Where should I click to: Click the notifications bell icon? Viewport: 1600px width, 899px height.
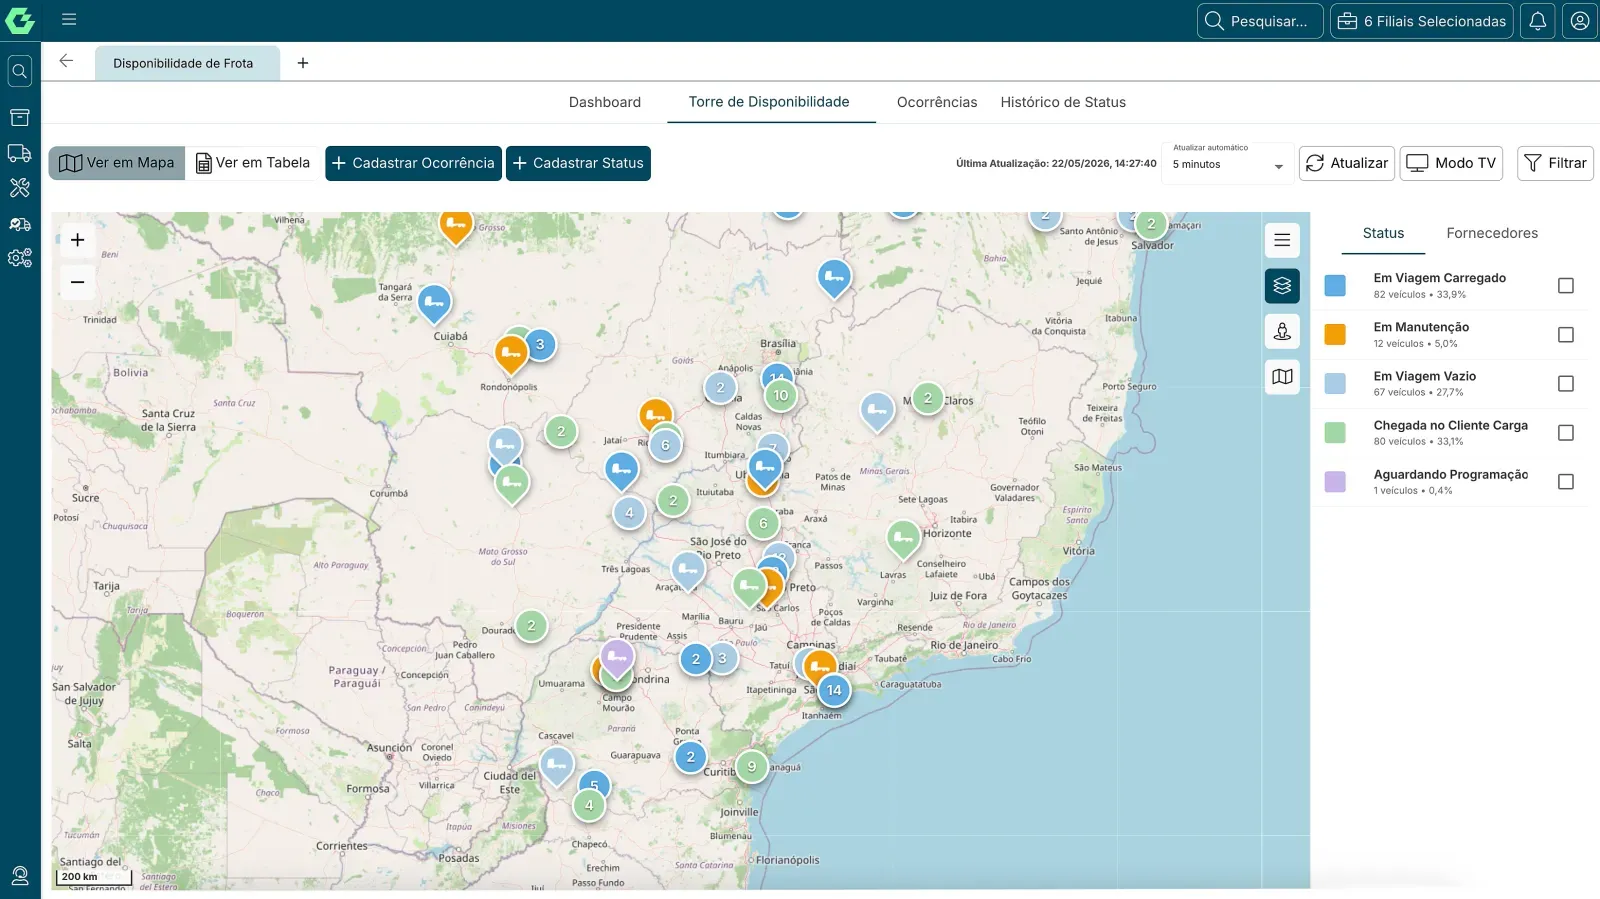(x=1538, y=21)
